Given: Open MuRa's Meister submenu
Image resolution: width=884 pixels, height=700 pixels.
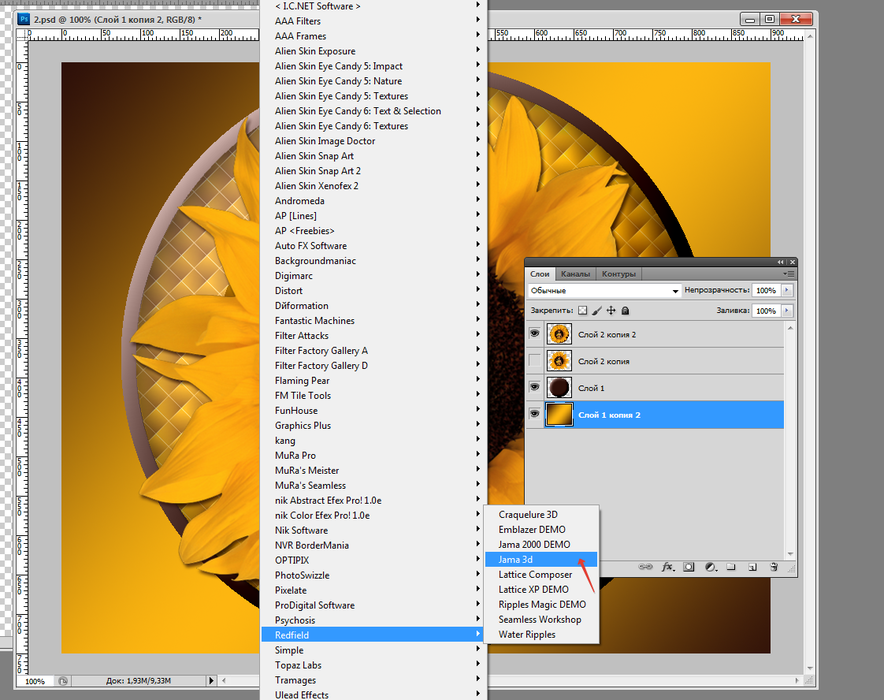Looking at the screenshot, I should coord(372,470).
